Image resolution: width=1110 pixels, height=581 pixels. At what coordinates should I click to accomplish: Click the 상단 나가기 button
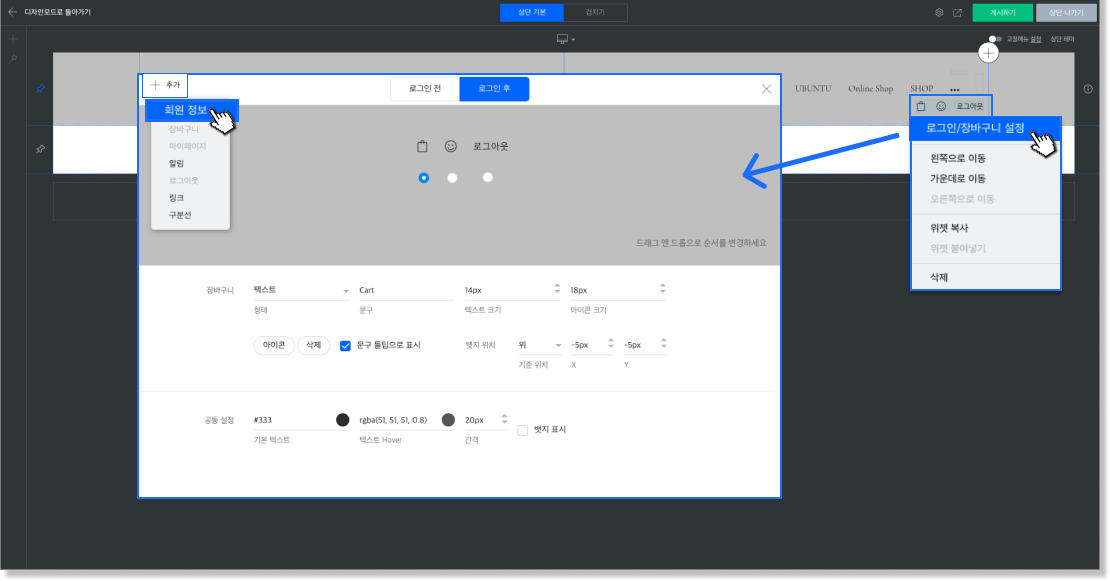pos(1066,13)
